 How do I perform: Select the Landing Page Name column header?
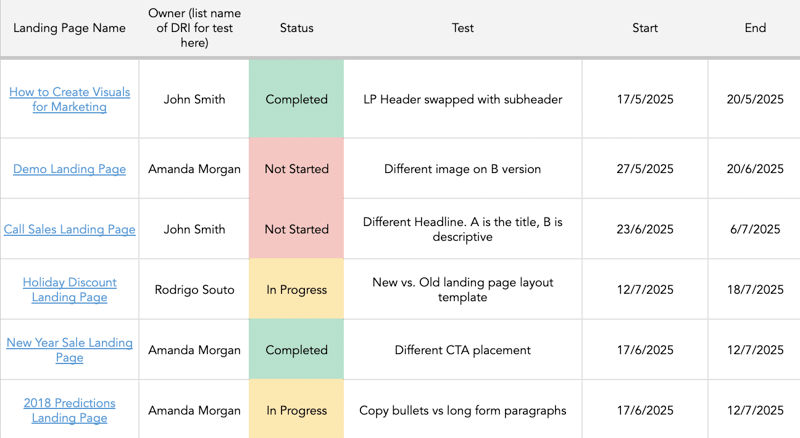69,28
